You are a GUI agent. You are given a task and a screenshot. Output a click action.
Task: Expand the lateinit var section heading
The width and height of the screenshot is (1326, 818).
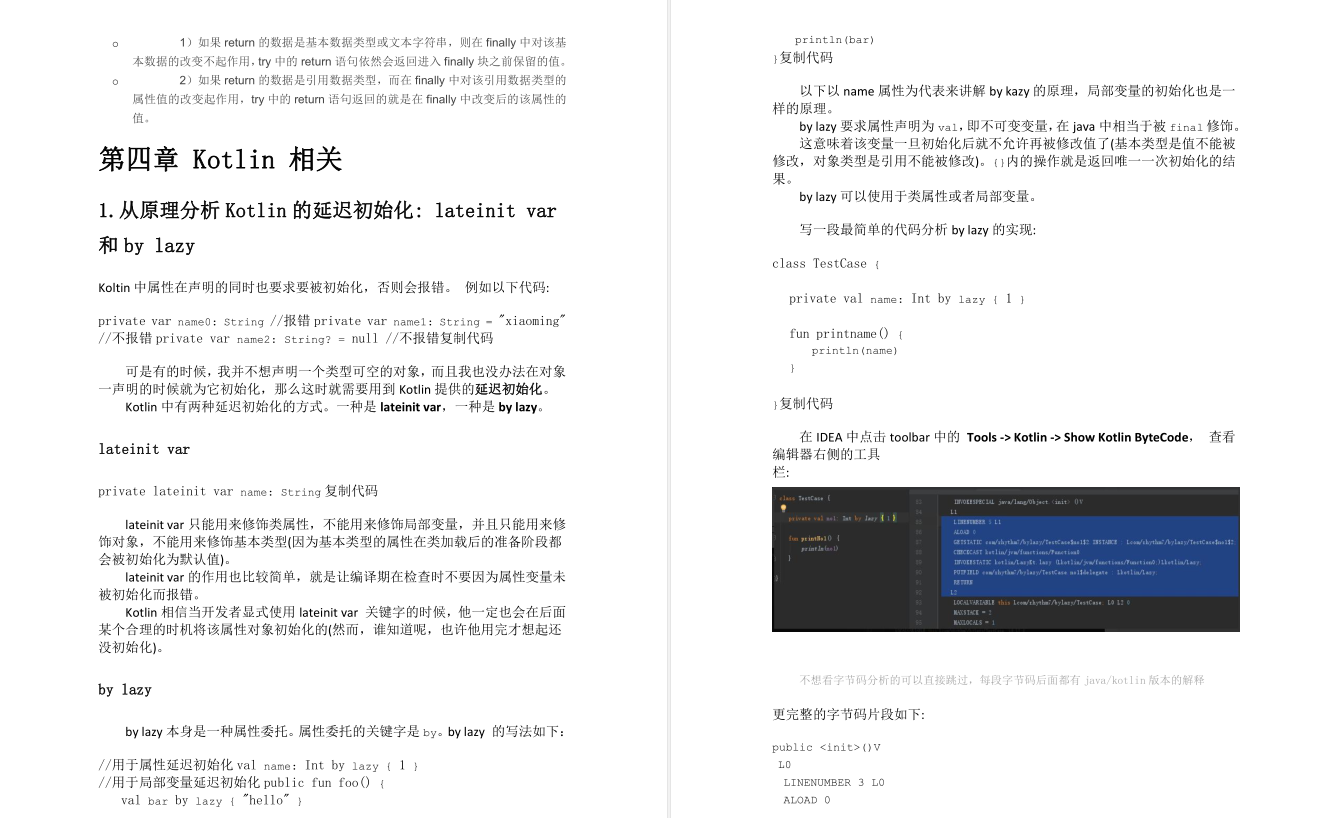[x=143, y=449]
